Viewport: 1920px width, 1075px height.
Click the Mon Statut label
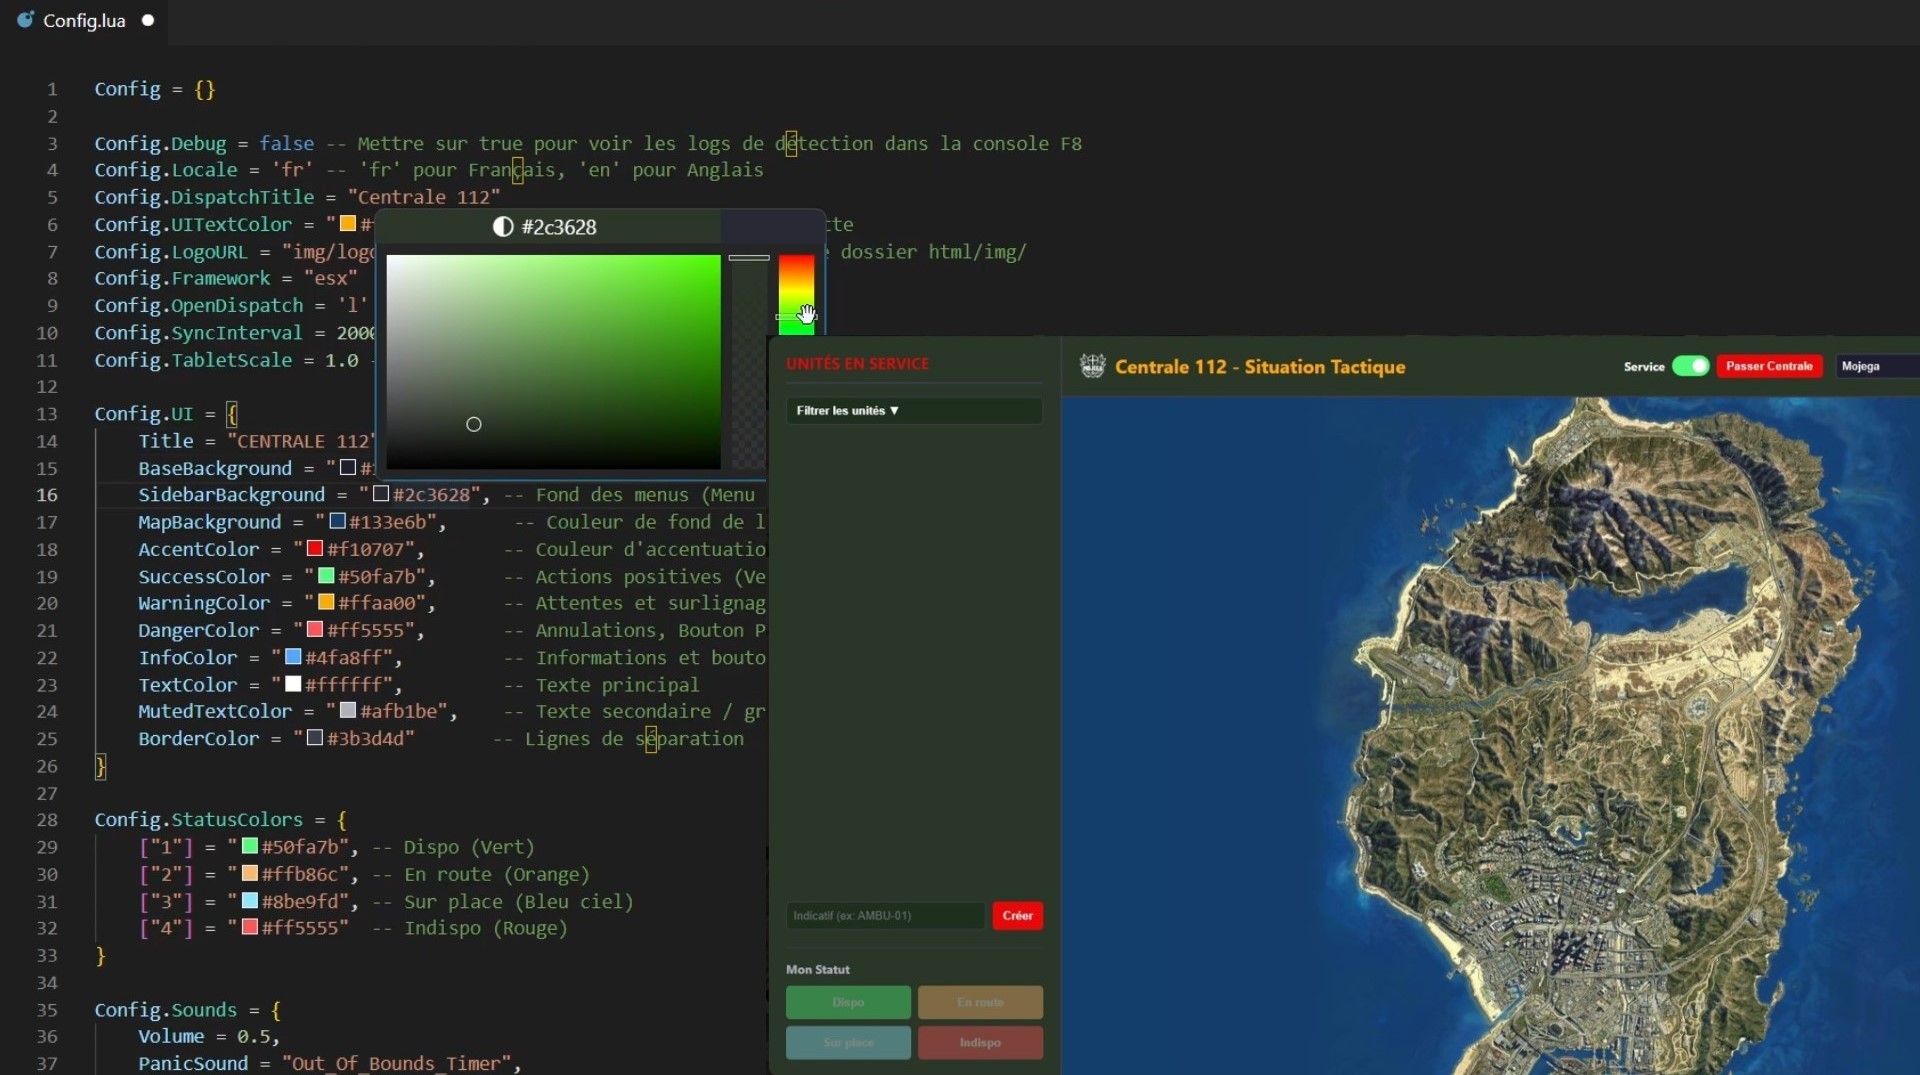[818, 970]
